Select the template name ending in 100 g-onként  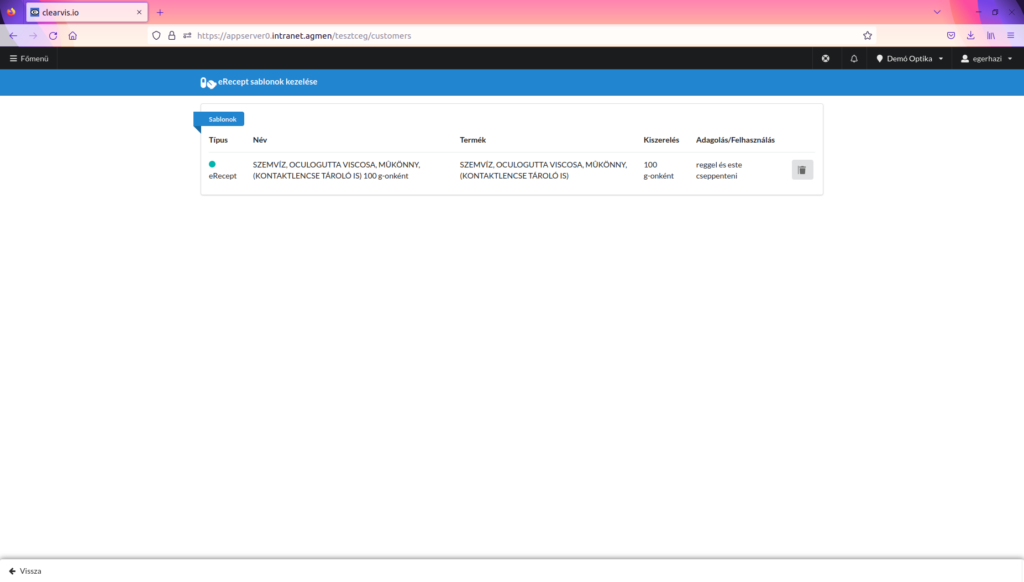pyautogui.click(x=336, y=170)
